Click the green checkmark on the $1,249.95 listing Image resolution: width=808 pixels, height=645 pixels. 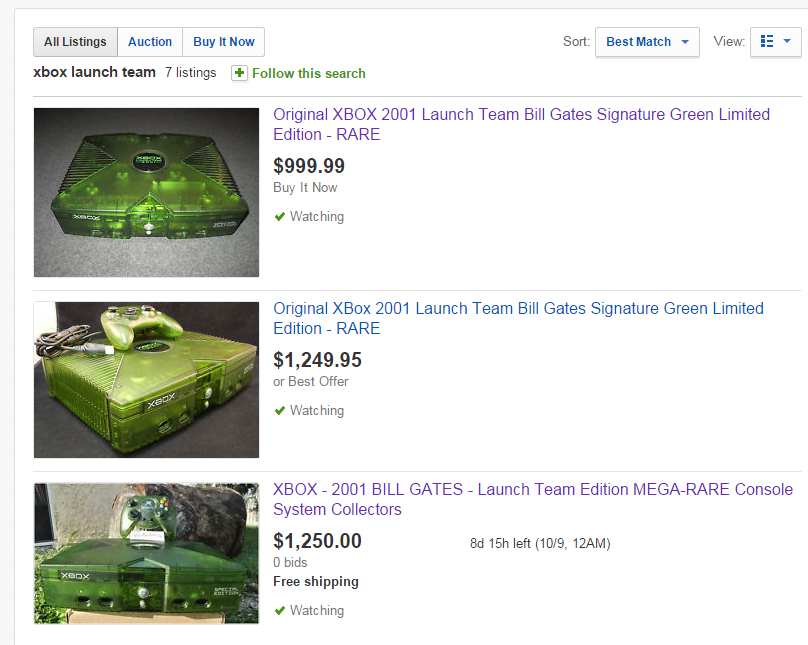point(280,411)
